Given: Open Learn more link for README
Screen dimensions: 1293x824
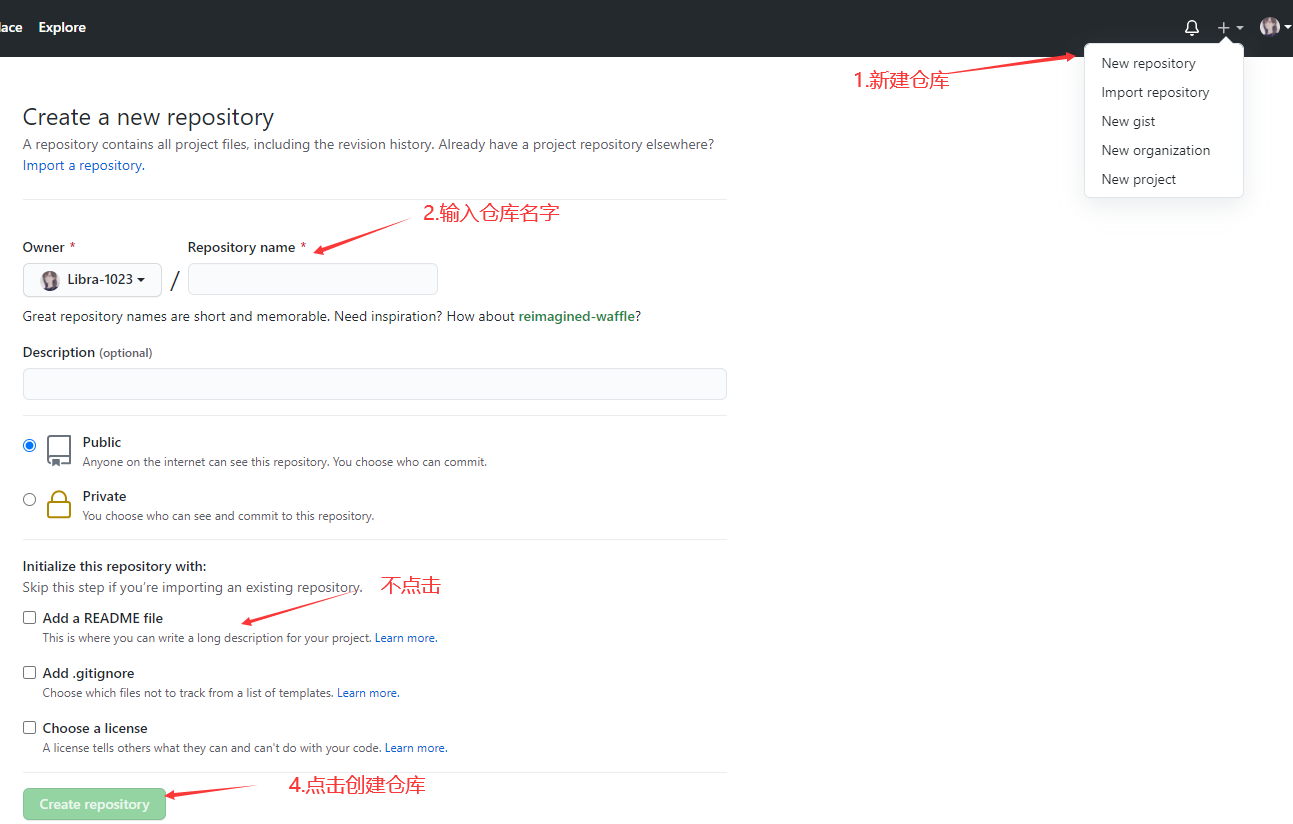Looking at the screenshot, I should click(405, 638).
